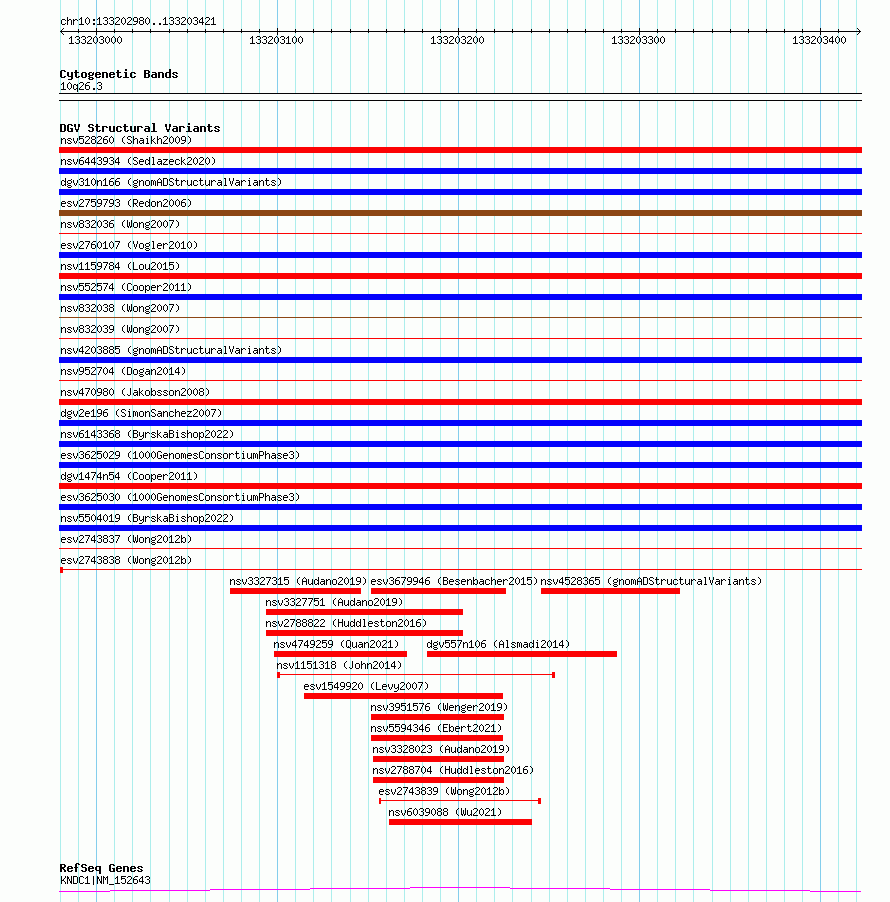The image size is (890, 902).
Task: Select the blue bar under nsv6443934
Action: [x=460, y=171]
